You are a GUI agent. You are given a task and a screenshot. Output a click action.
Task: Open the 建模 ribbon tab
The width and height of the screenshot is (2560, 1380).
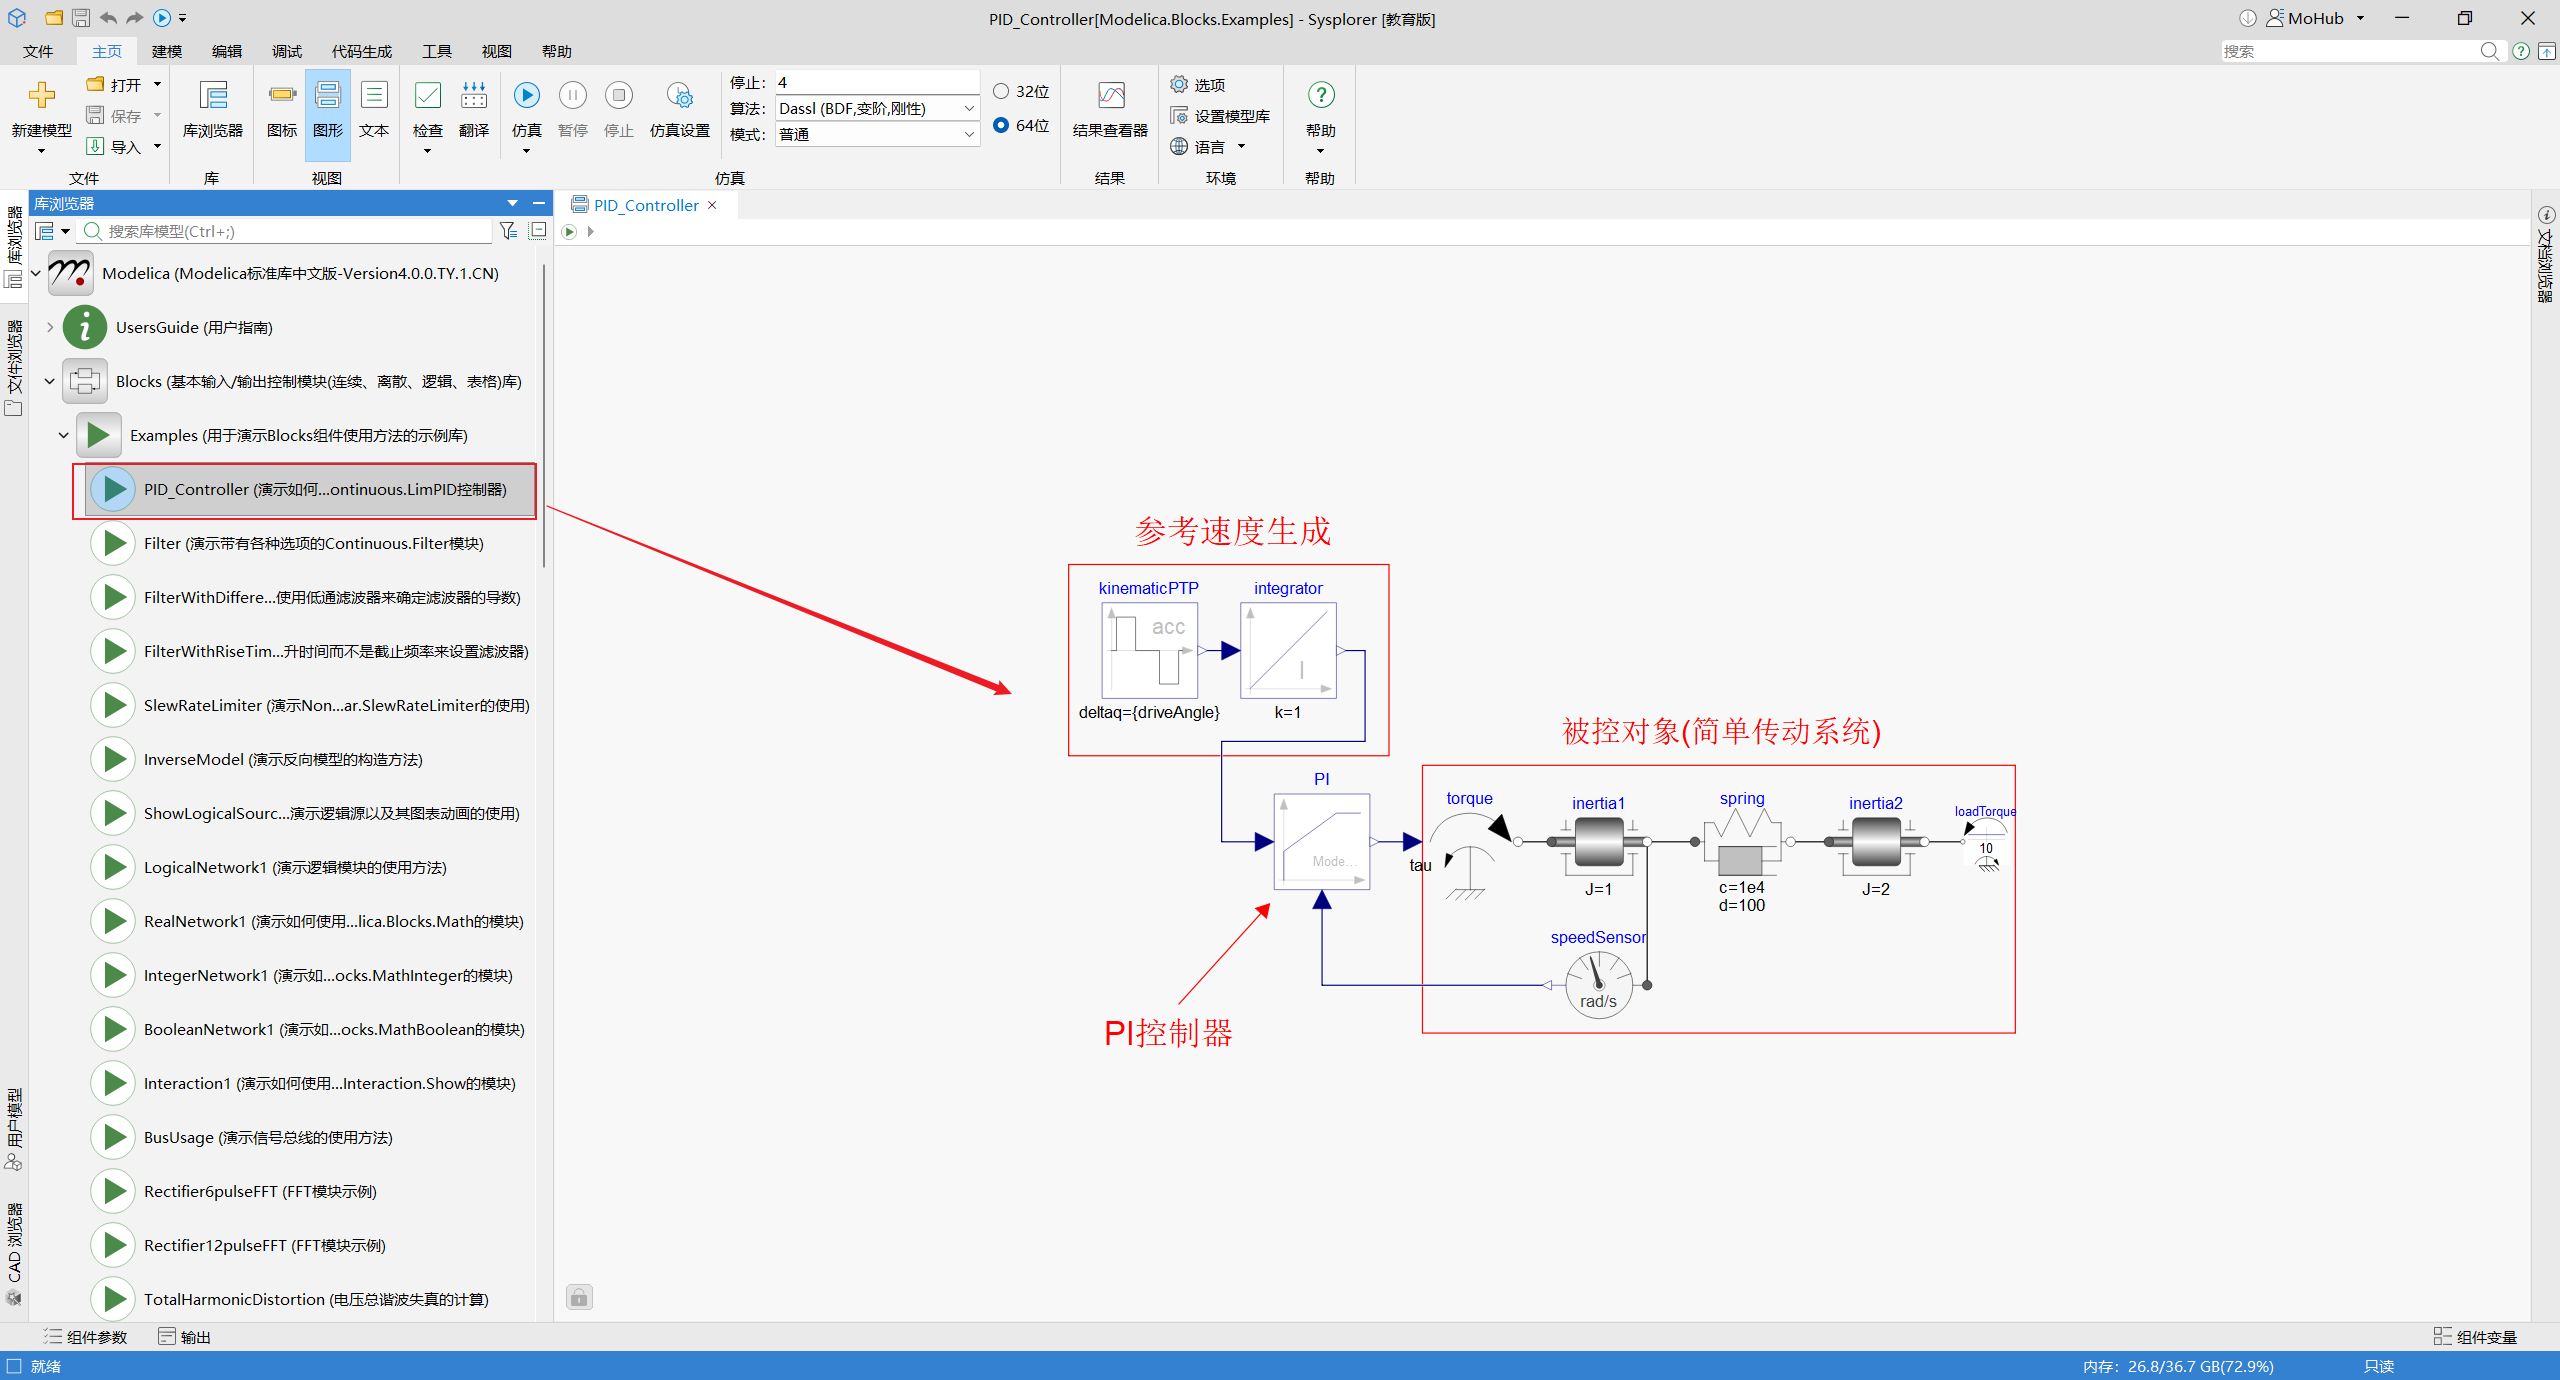coord(167,51)
